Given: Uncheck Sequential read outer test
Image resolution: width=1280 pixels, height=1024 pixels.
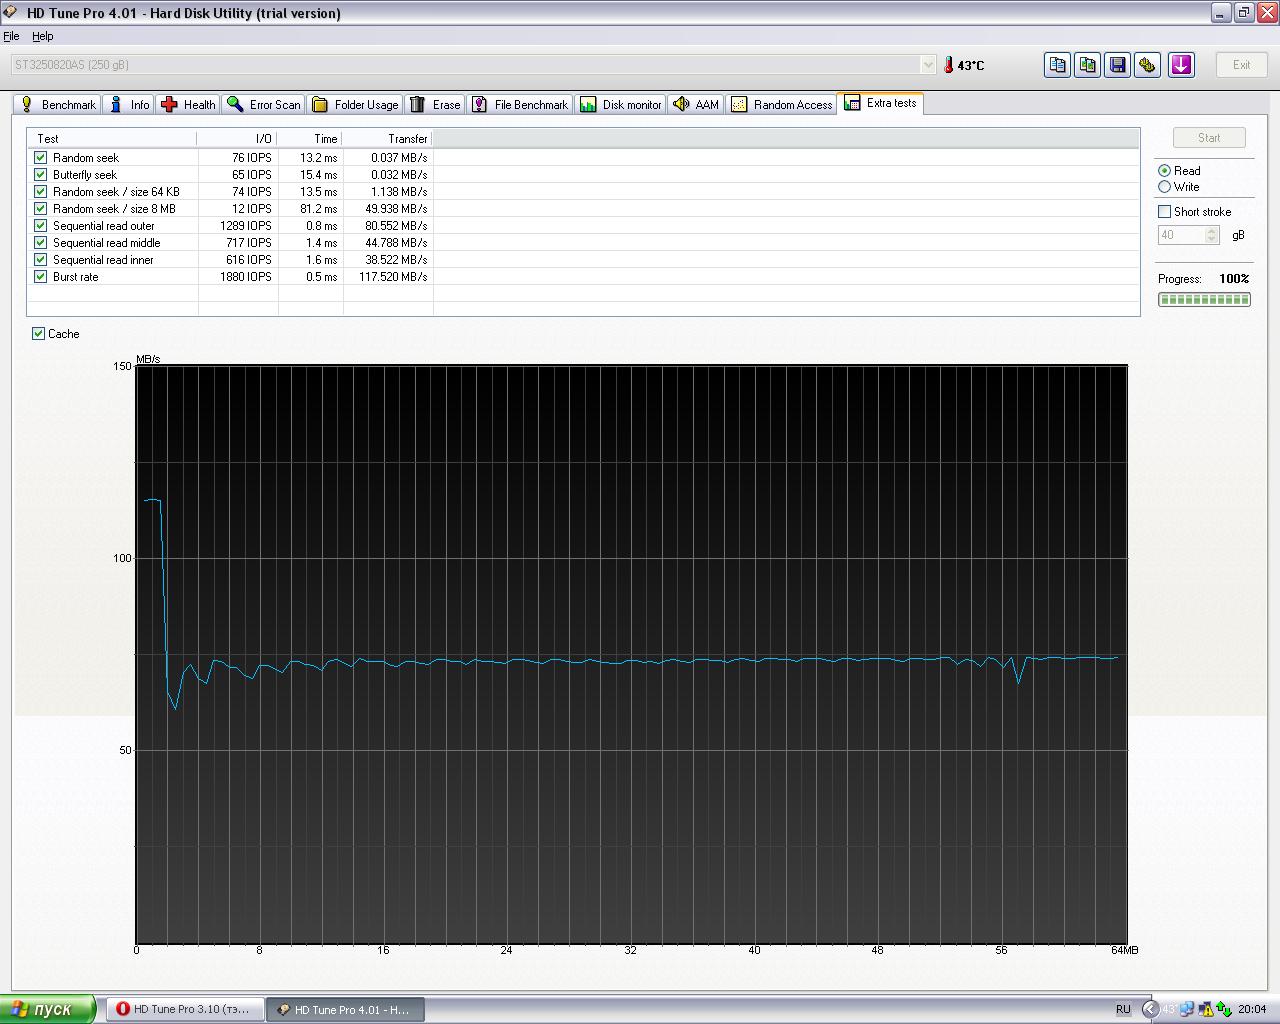Looking at the screenshot, I should point(40,226).
